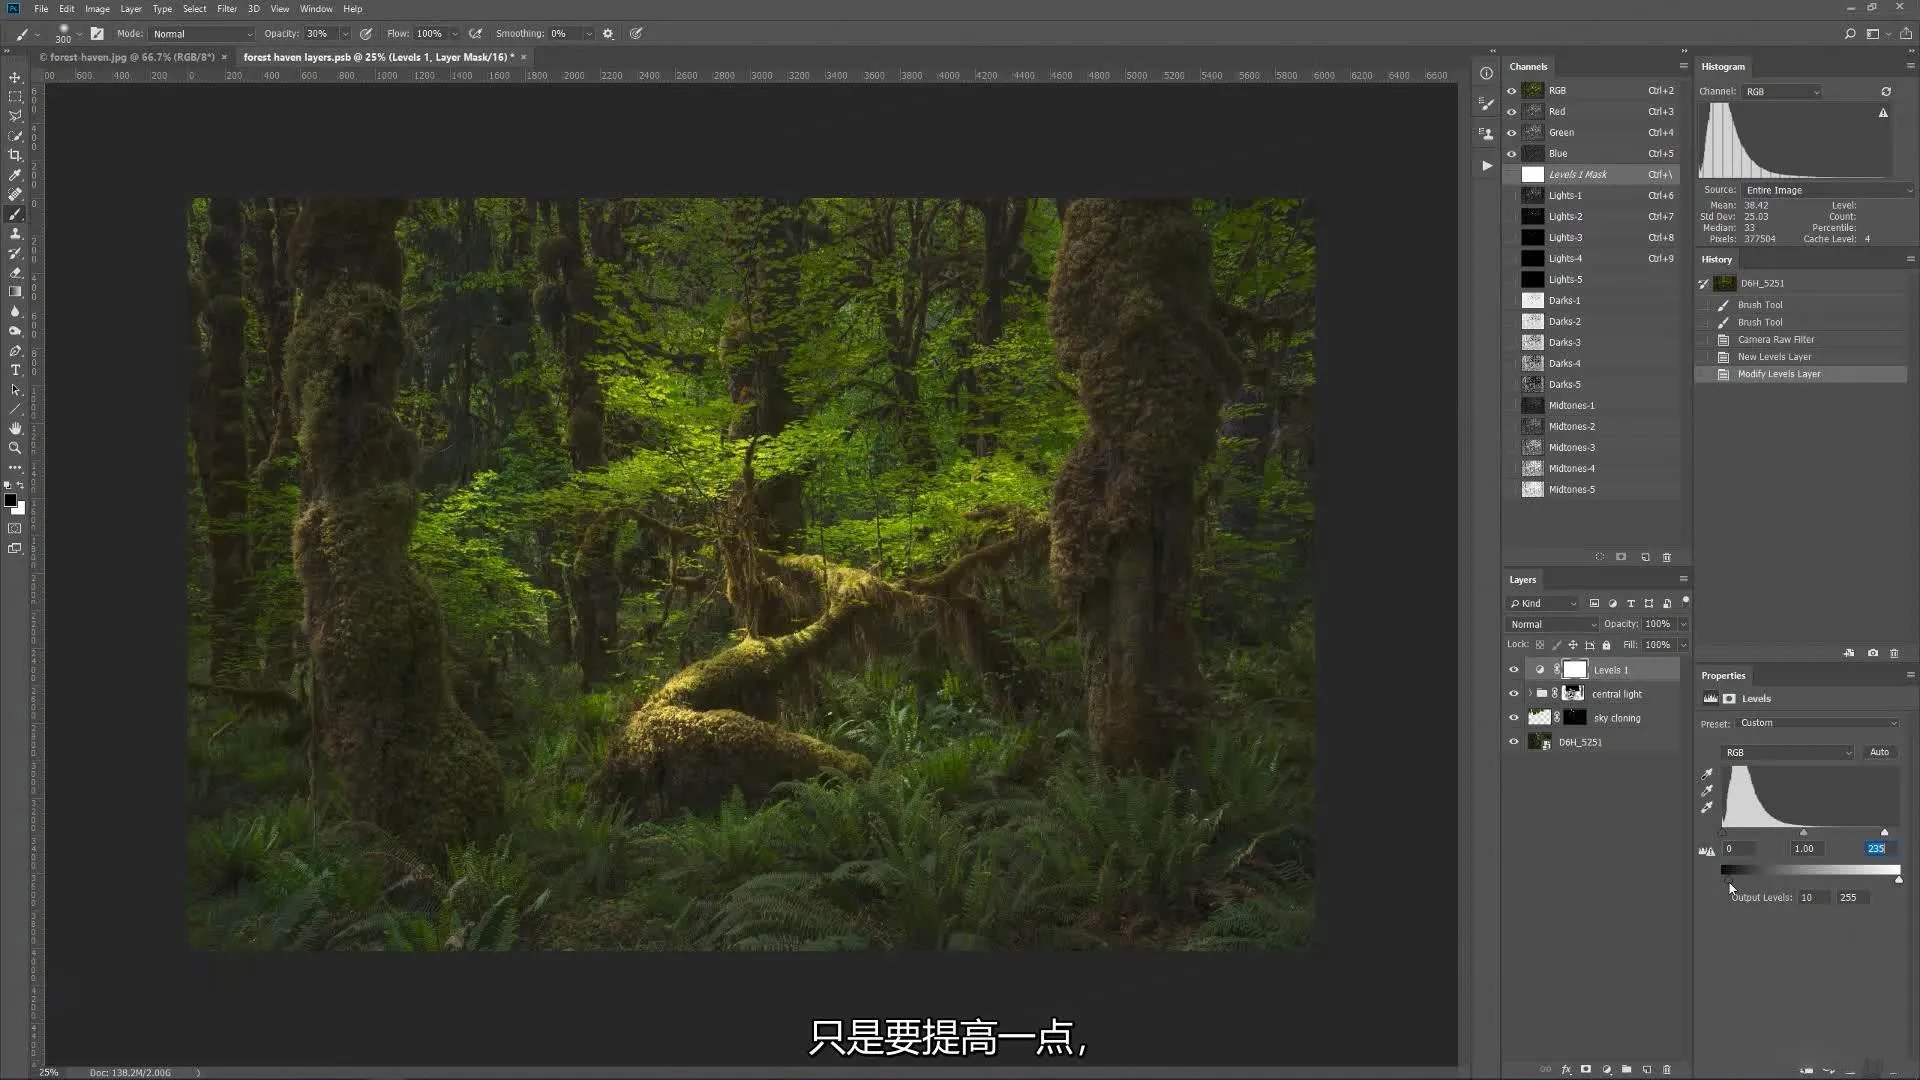Toggle visibility of sky cloning layer

tap(1514, 717)
